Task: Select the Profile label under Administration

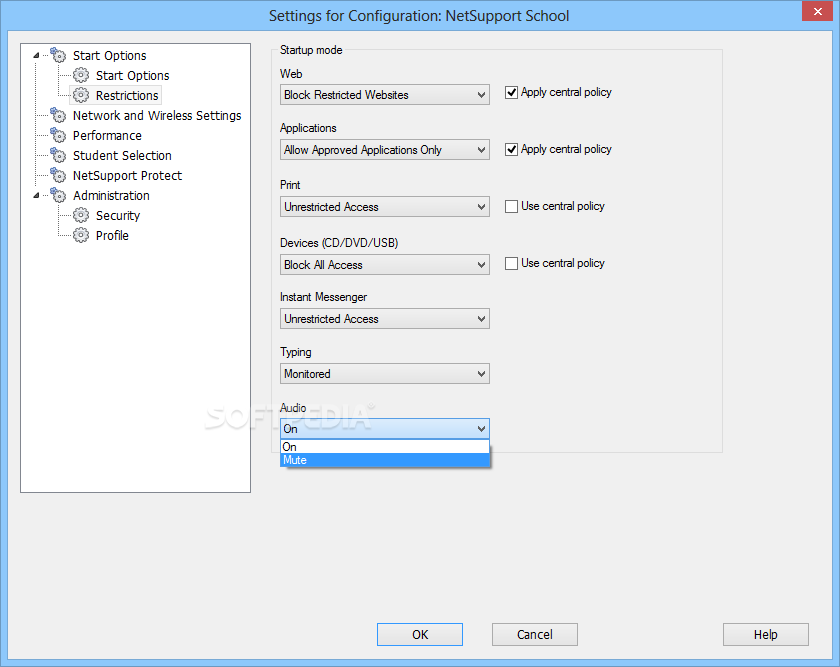Action: pos(112,235)
